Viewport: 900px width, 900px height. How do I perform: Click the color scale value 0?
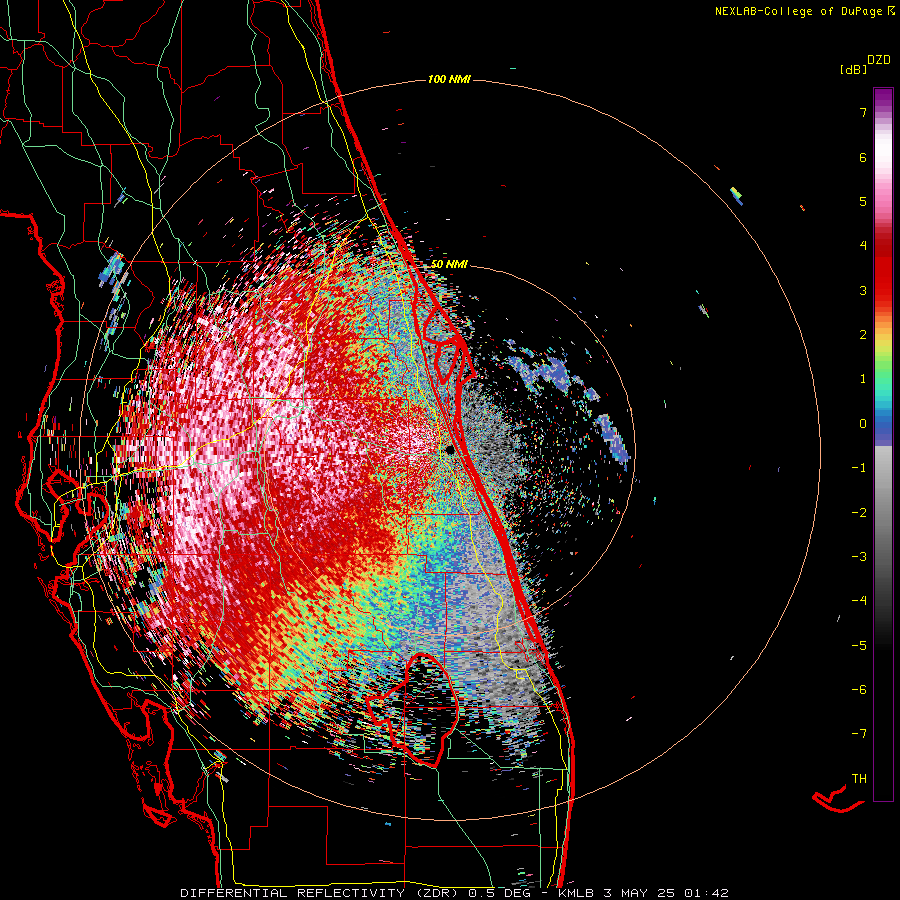863,424
